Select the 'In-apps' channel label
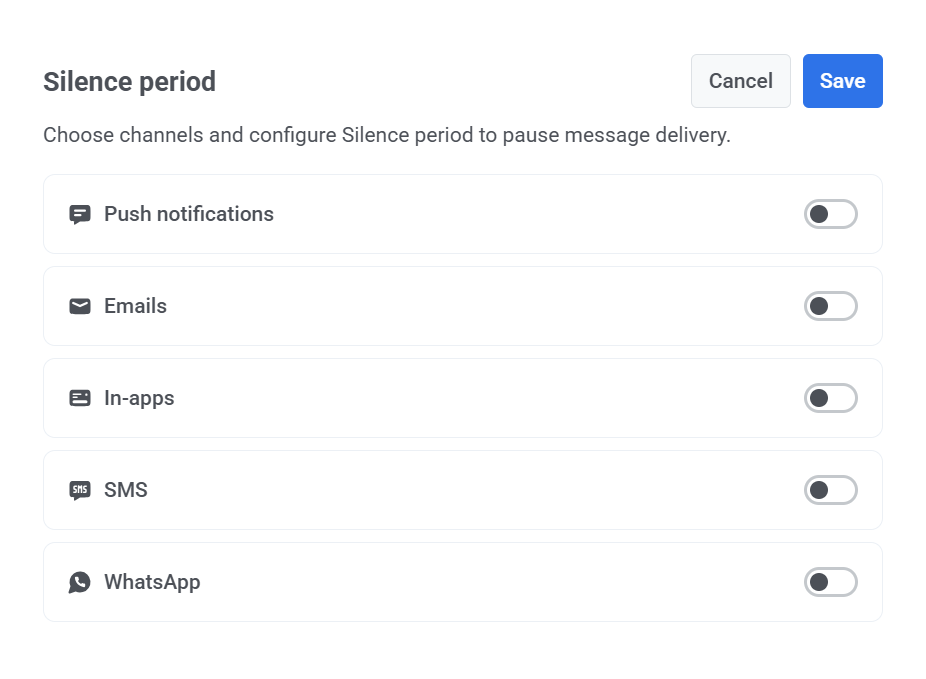This screenshot has width=926, height=679. (140, 398)
